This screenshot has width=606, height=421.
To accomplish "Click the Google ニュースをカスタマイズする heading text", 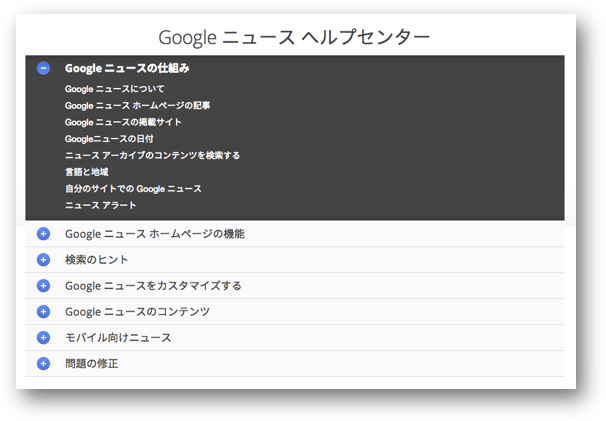I will pyautogui.click(x=153, y=286).
